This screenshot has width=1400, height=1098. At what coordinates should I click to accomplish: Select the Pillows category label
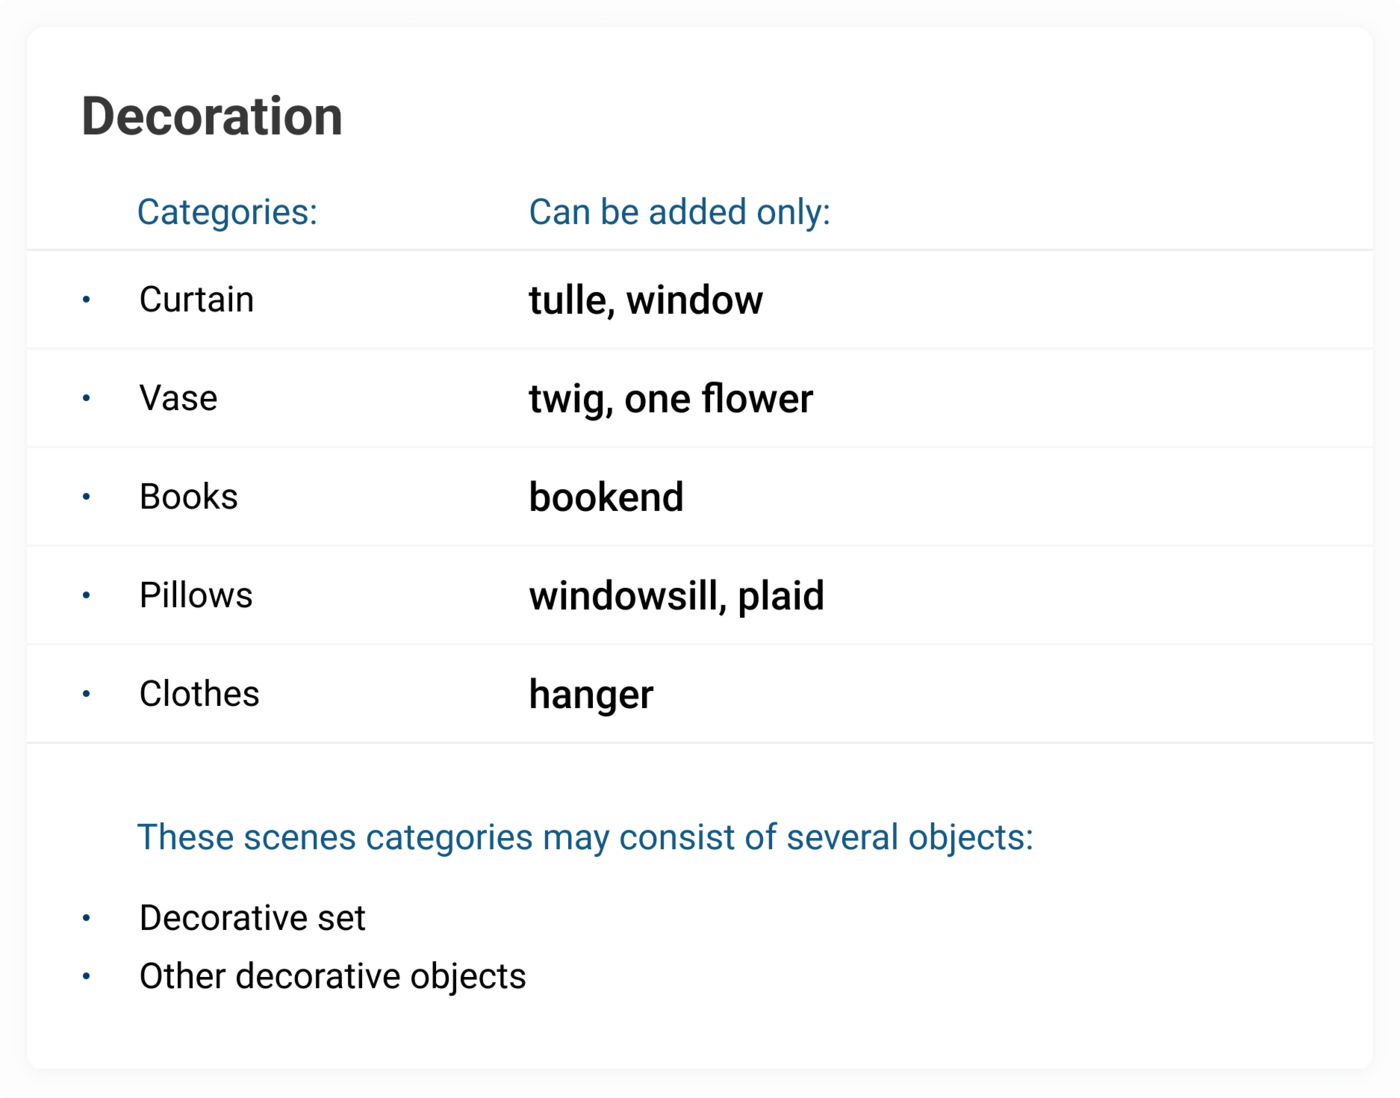pyautogui.click(x=196, y=595)
